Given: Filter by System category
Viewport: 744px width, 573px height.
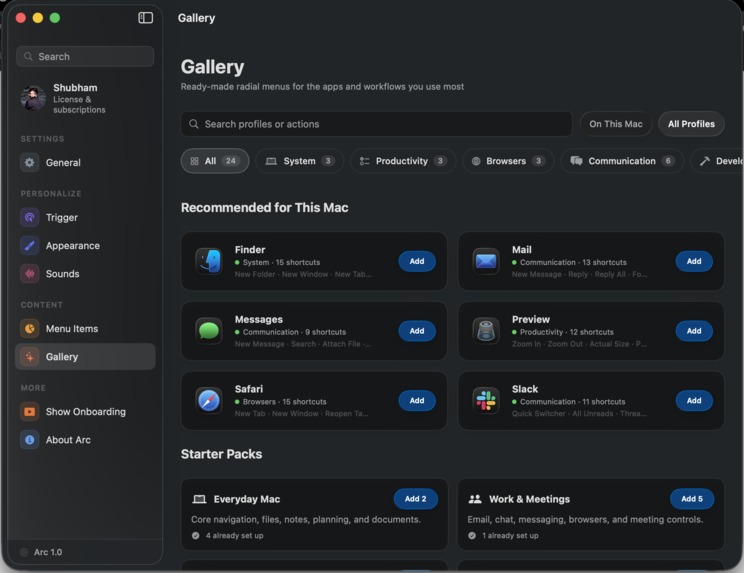Looking at the screenshot, I should click(x=299, y=161).
